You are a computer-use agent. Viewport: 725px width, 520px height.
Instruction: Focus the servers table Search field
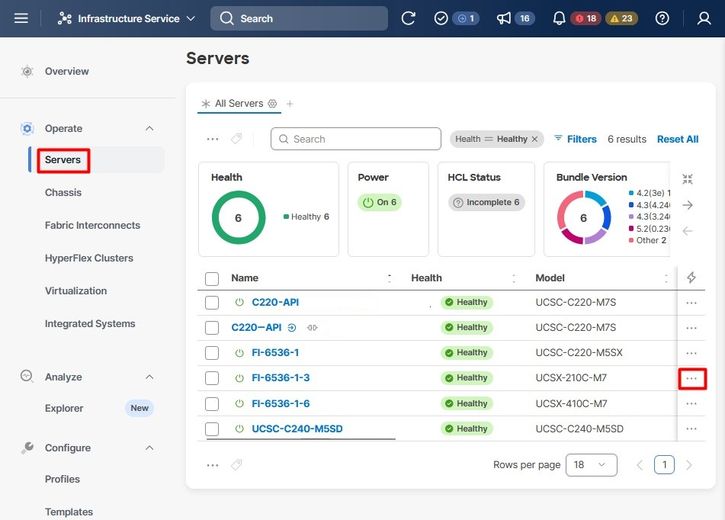[x=356, y=139]
